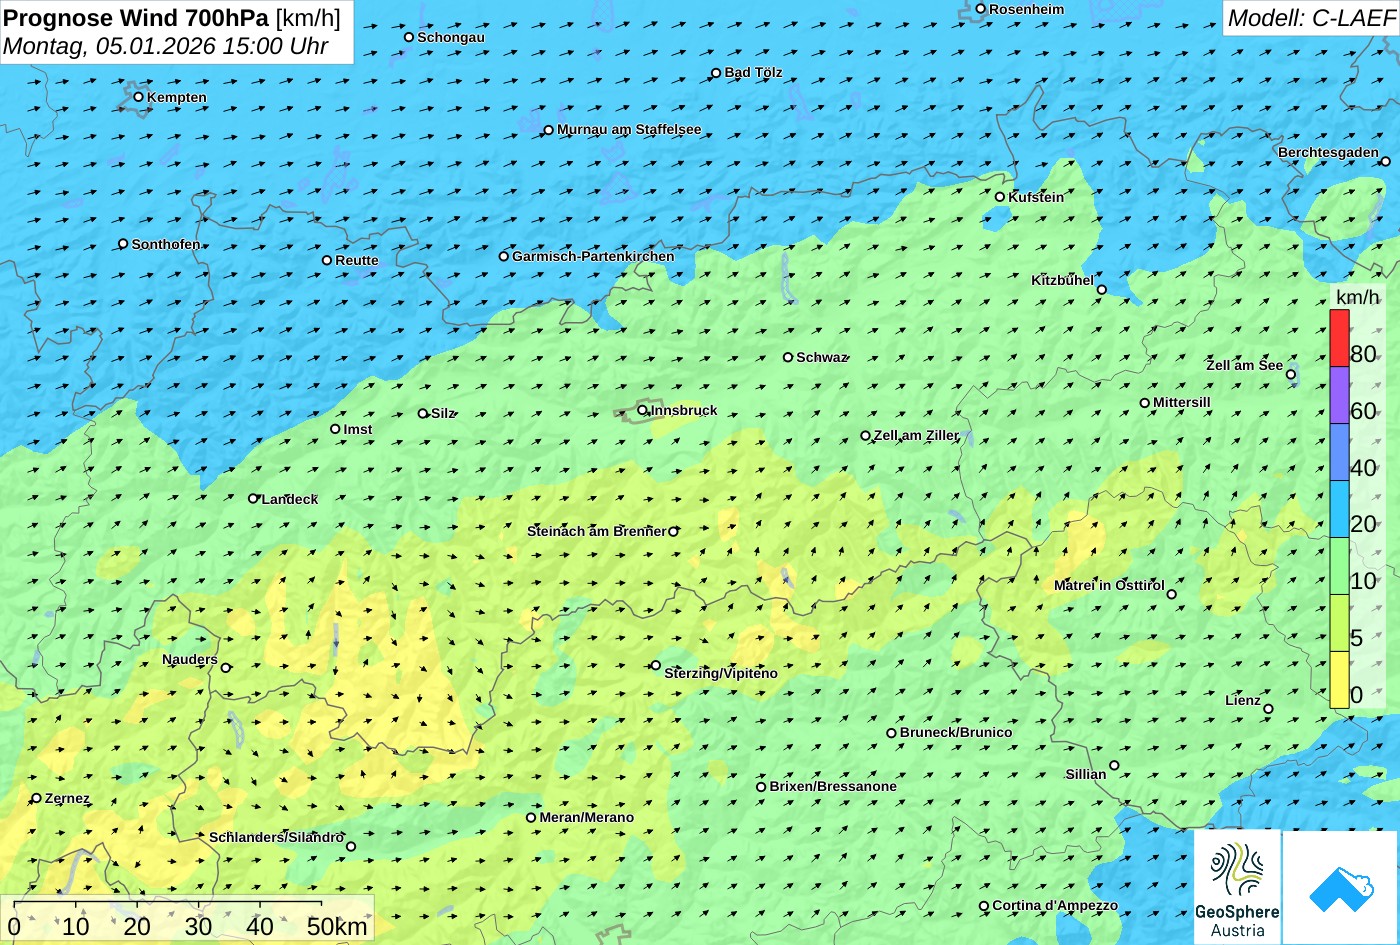1400x945 pixels.
Task: Click the Murnau am Staffelsee marker
Action: [x=548, y=130]
